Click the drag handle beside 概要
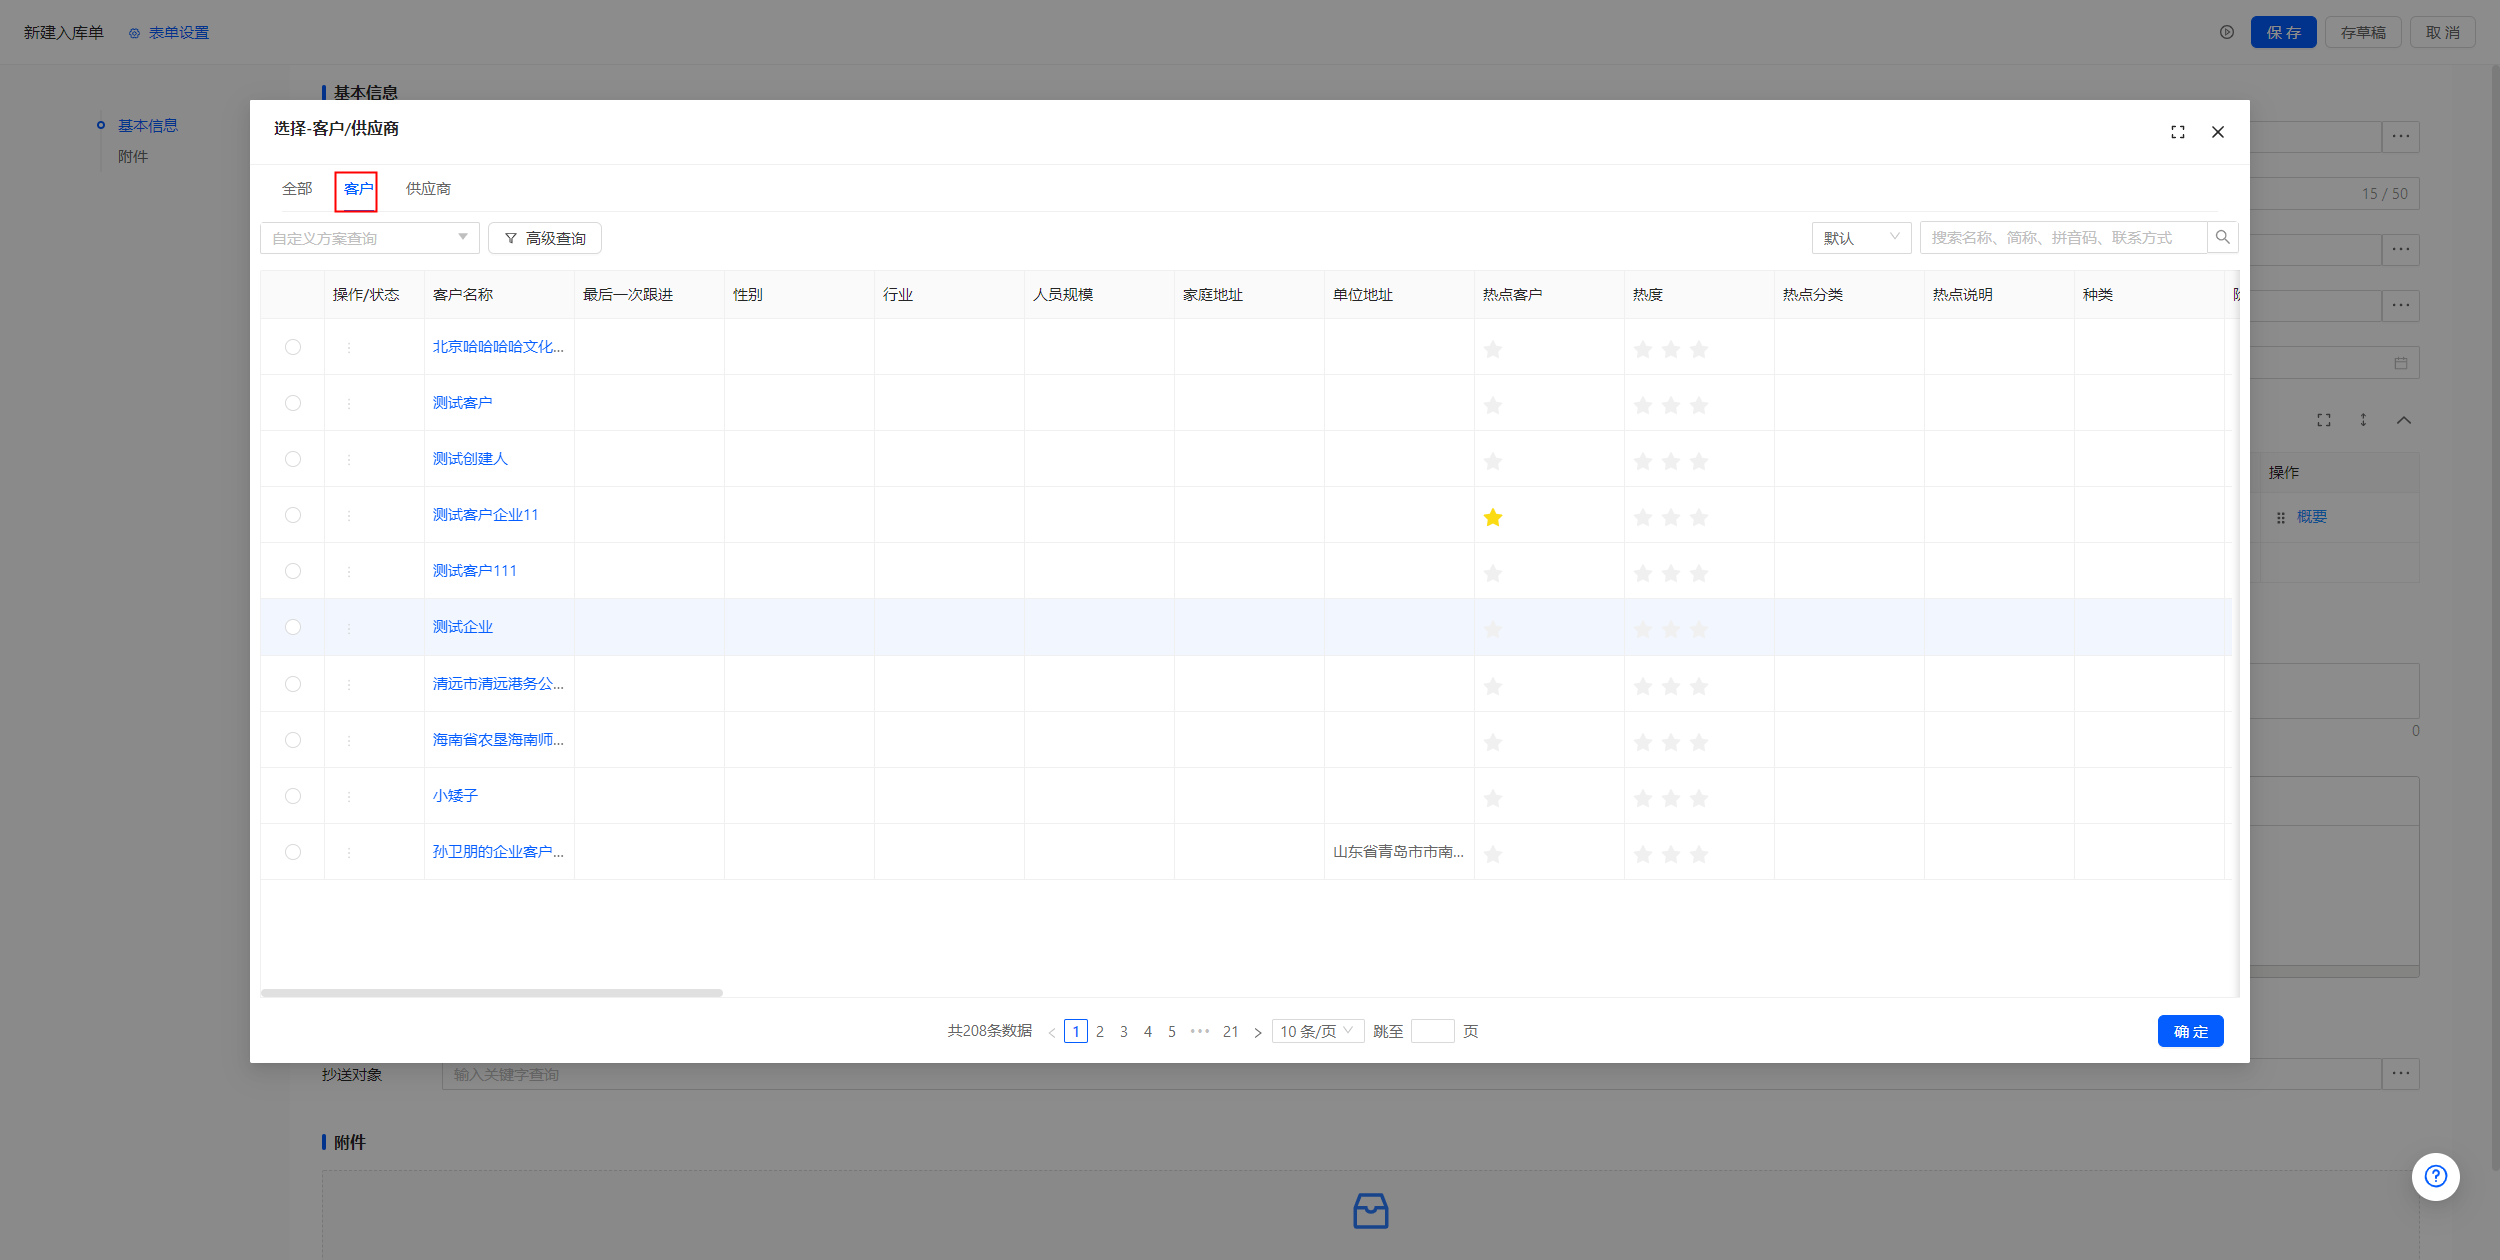Image resolution: width=2500 pixels, height=1260 pixels. pyautogui.click(x=2280, y=517)
